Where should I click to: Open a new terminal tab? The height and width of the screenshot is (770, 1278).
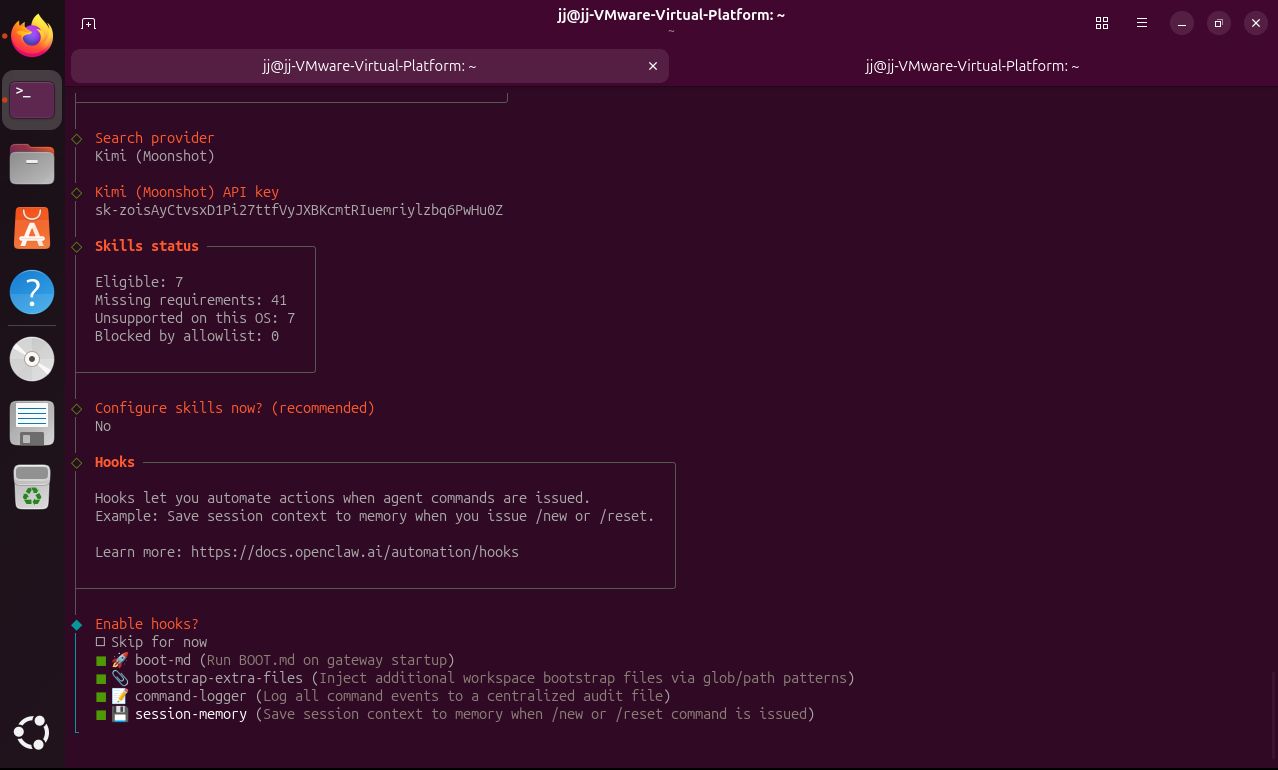89,23
